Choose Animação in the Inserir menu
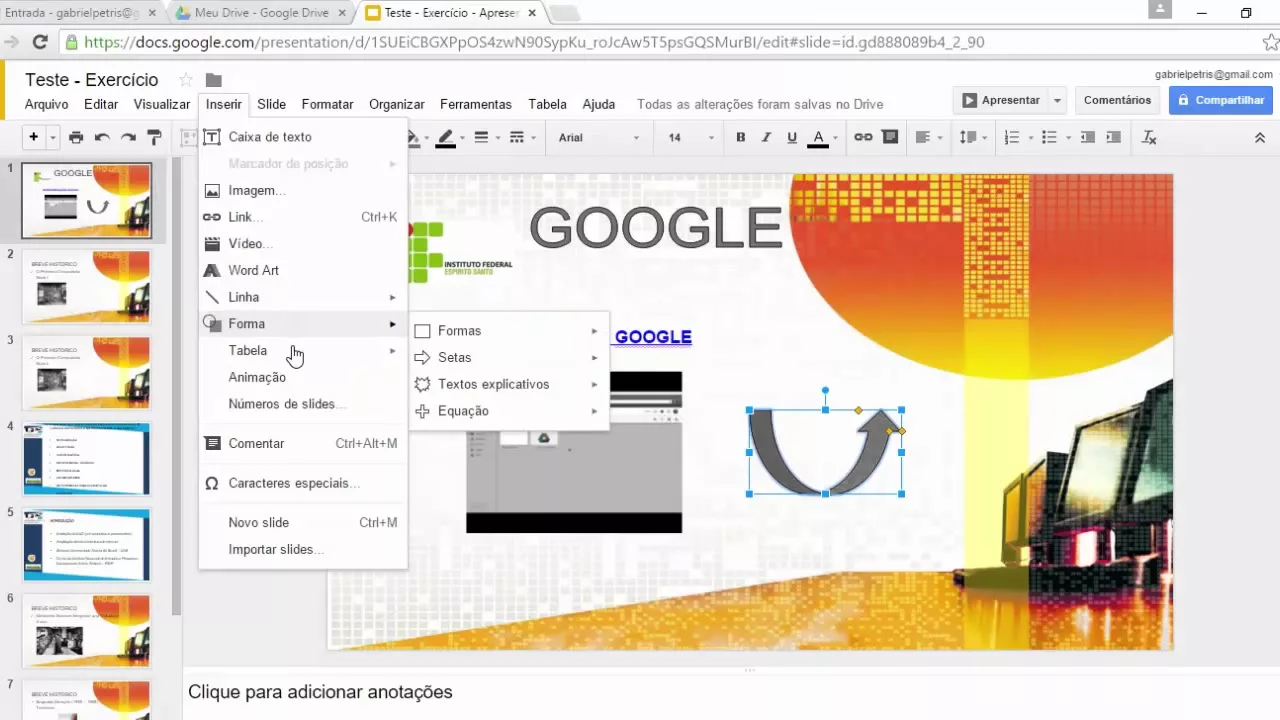This screenshot has height=720, width=1280. tap(303, 377)
